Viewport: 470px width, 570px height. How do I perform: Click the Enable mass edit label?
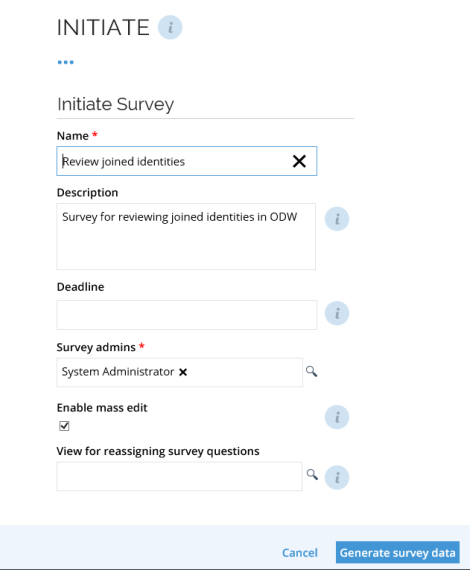(x=102, y=408)
